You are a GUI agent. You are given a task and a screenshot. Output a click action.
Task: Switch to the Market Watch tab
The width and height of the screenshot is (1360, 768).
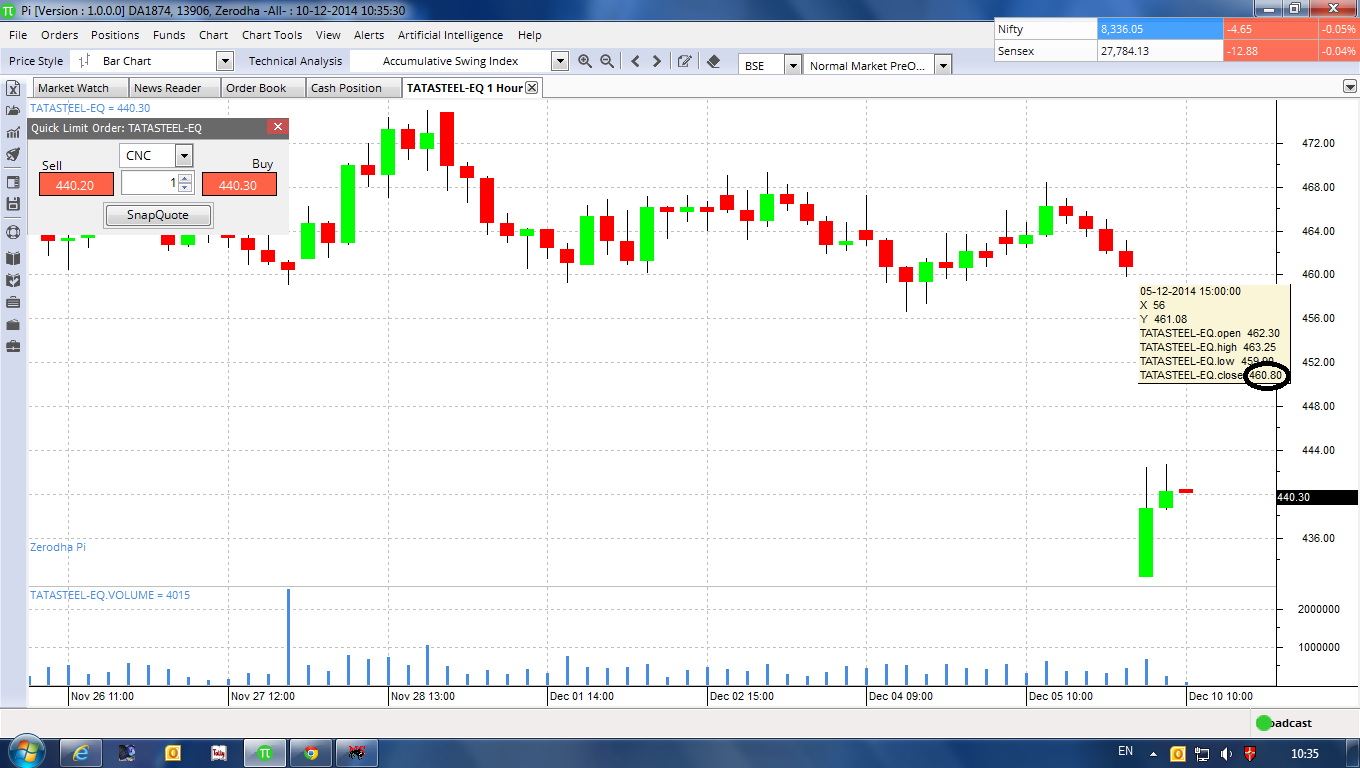(79, 88)
